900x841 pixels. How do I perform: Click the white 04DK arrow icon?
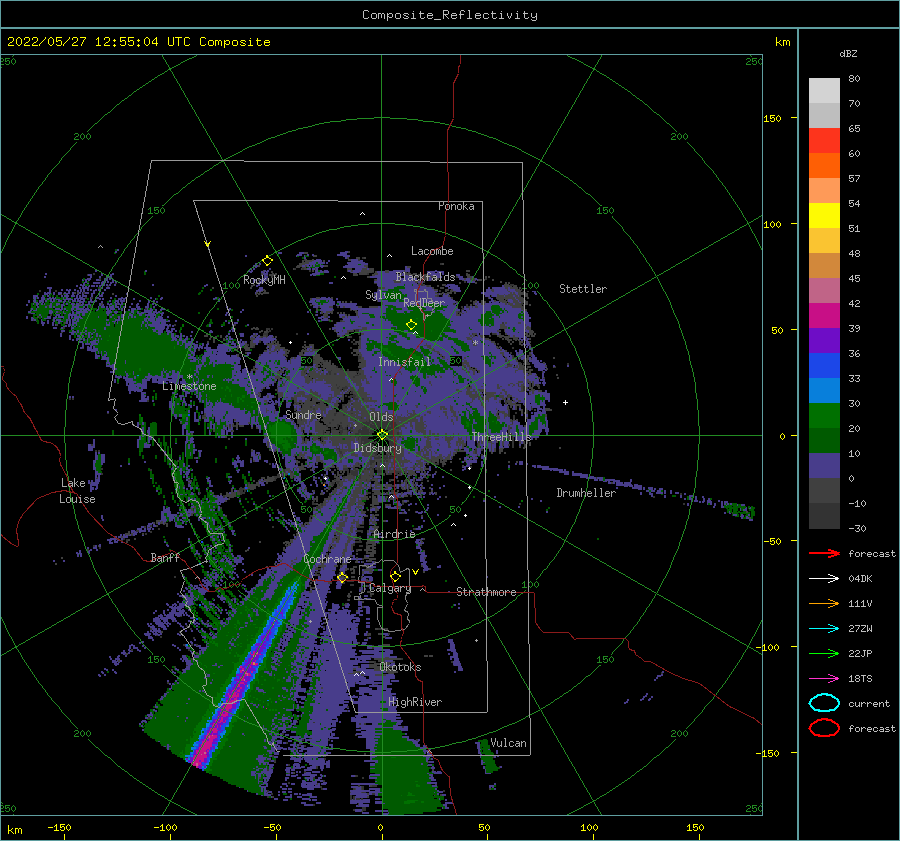tap(824, 579)
